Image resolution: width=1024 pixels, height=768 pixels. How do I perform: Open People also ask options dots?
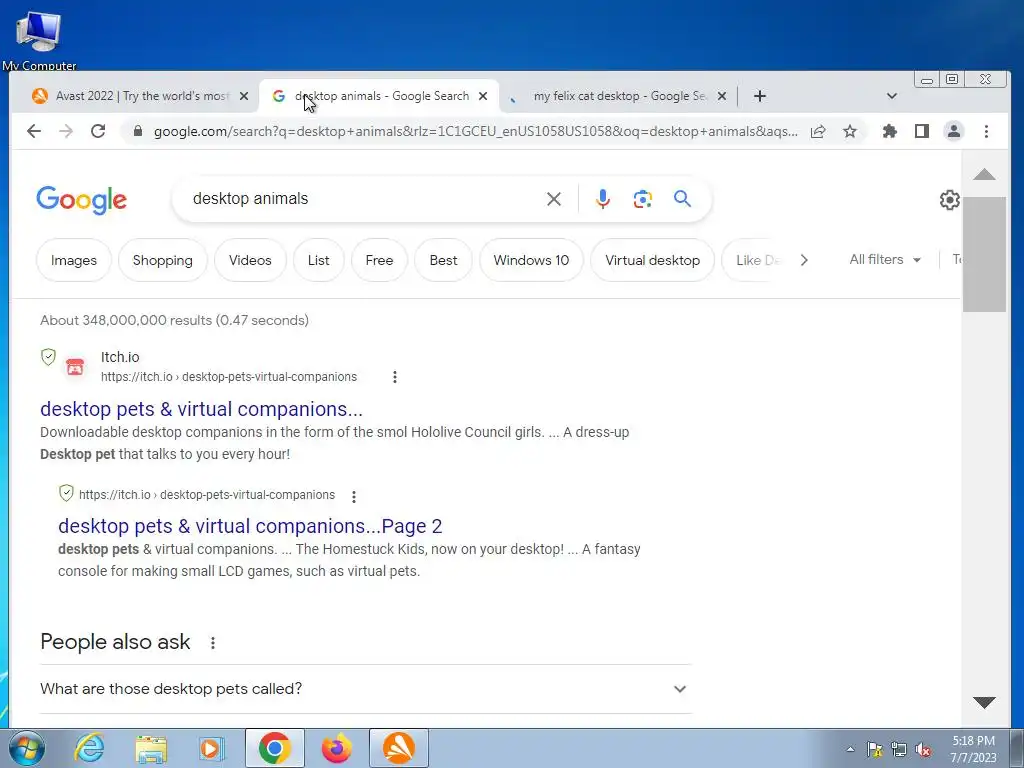212,643
